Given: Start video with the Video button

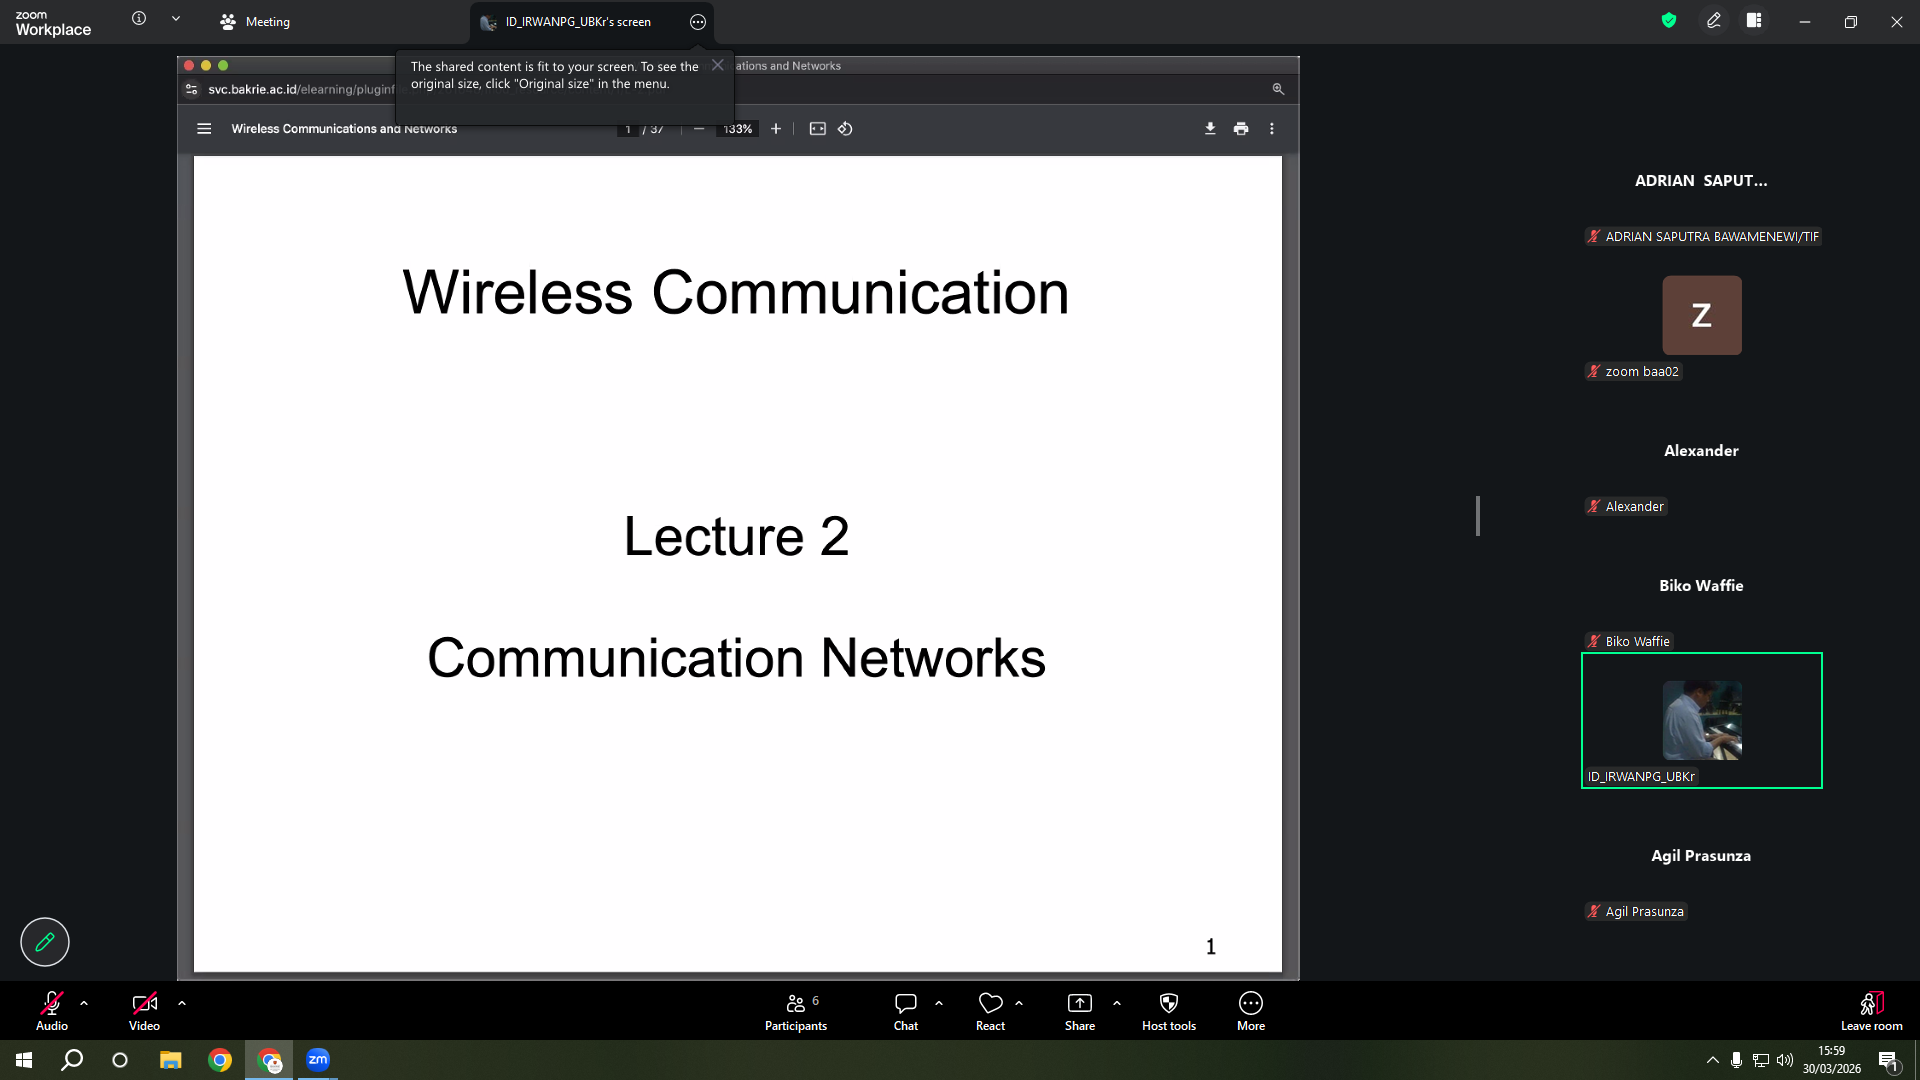Looking at the screenshot, I should [x=144, y=1011].
